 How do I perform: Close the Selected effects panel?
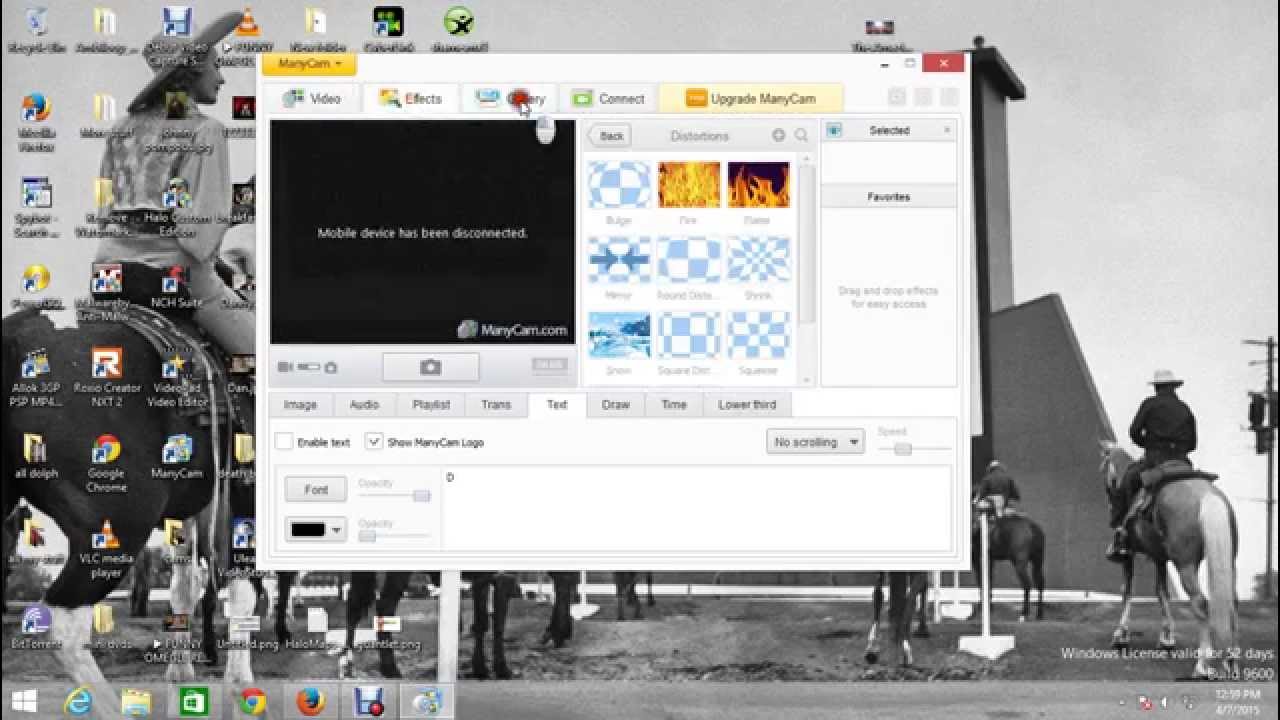pos(947,130)
